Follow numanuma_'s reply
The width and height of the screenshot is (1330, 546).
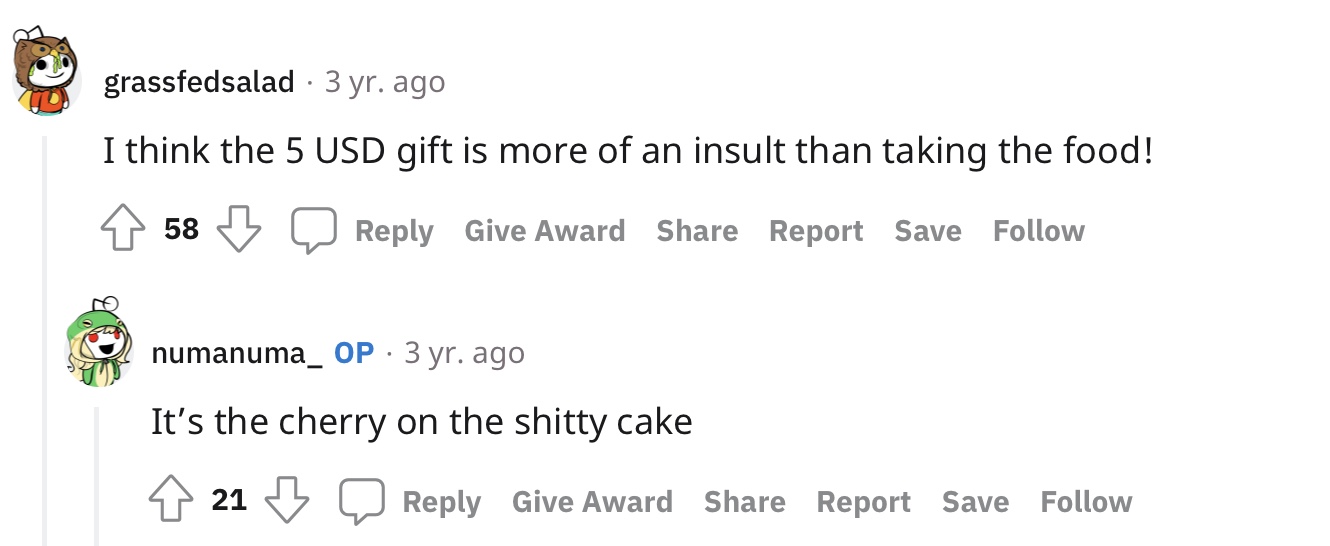click(x=1086, y=501)
